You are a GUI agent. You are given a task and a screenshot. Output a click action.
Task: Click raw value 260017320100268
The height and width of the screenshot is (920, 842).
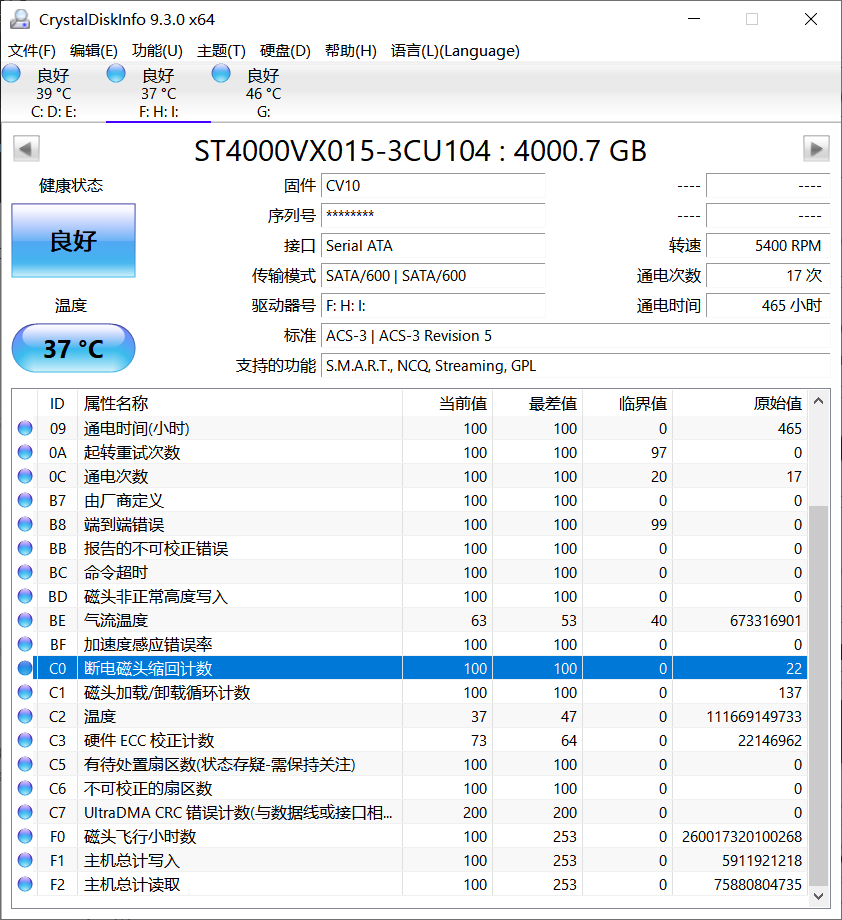742,836
